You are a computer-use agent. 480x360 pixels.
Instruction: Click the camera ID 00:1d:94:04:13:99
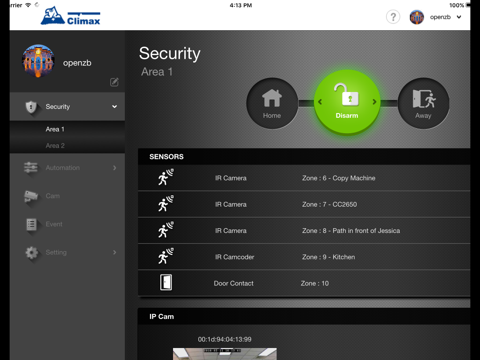tap(225, 339)
